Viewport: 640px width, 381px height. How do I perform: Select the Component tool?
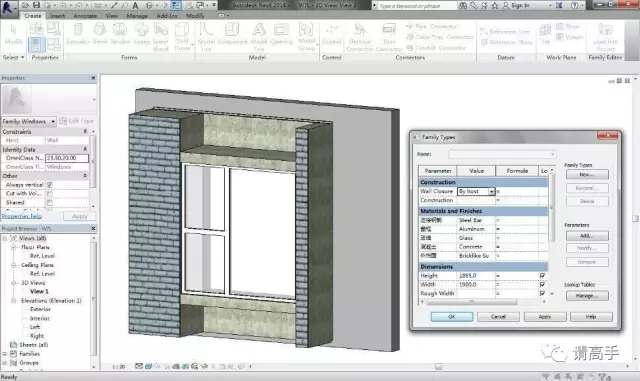coord(232,34)
